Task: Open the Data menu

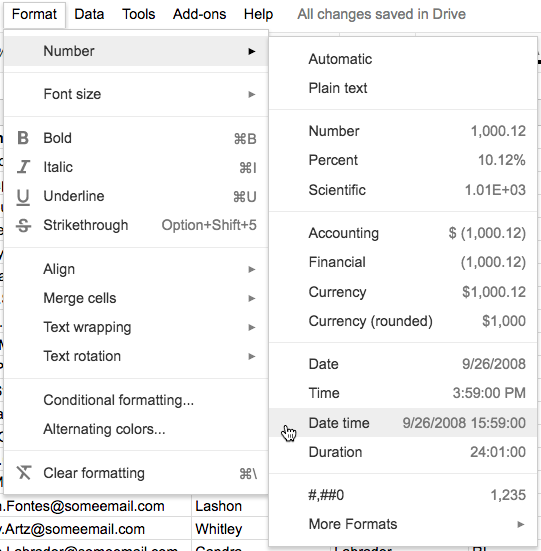Action: coord(89,14)
